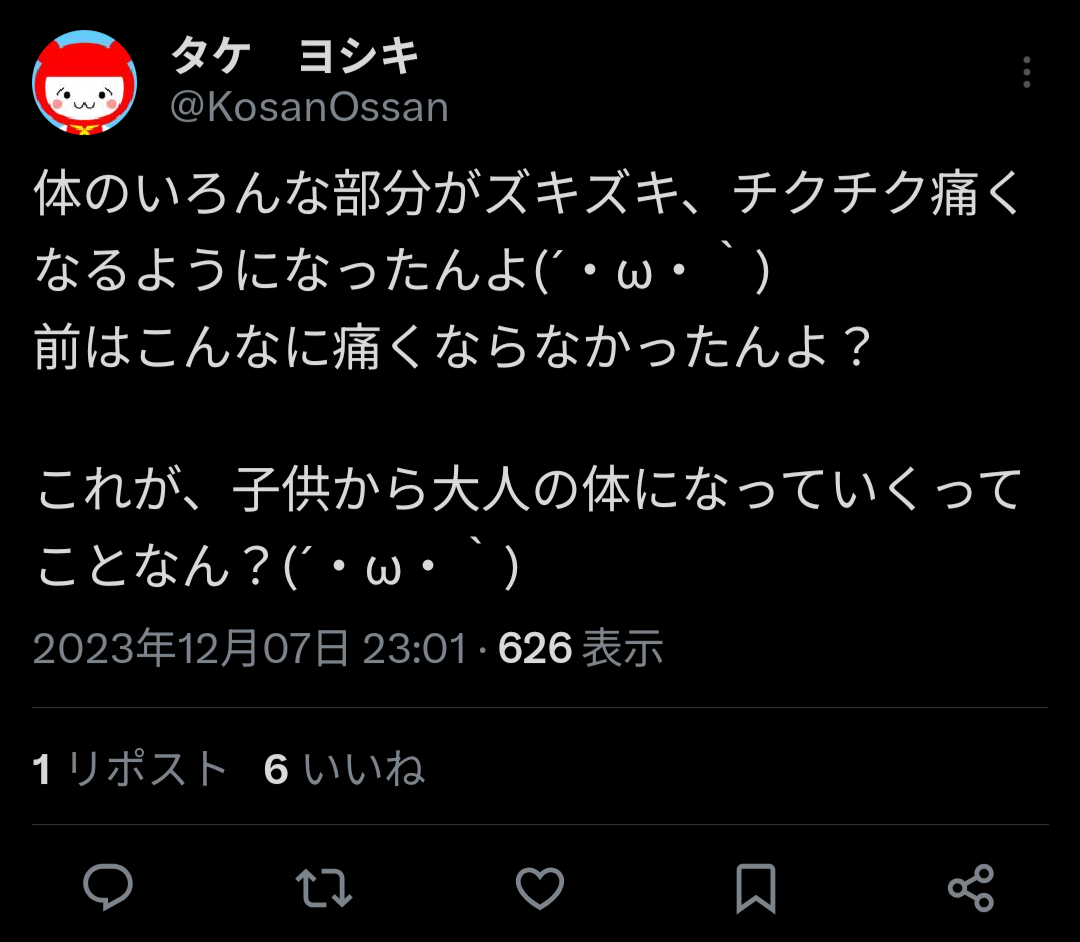Screen dimensions: 1080x942
Task: Open the 2023年12月07日 23:01 timestamp
Action: 250,648
